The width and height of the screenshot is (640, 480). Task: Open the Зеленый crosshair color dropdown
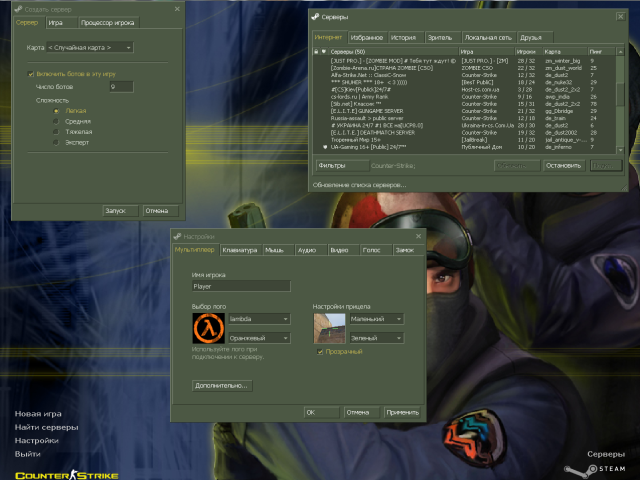376,338
